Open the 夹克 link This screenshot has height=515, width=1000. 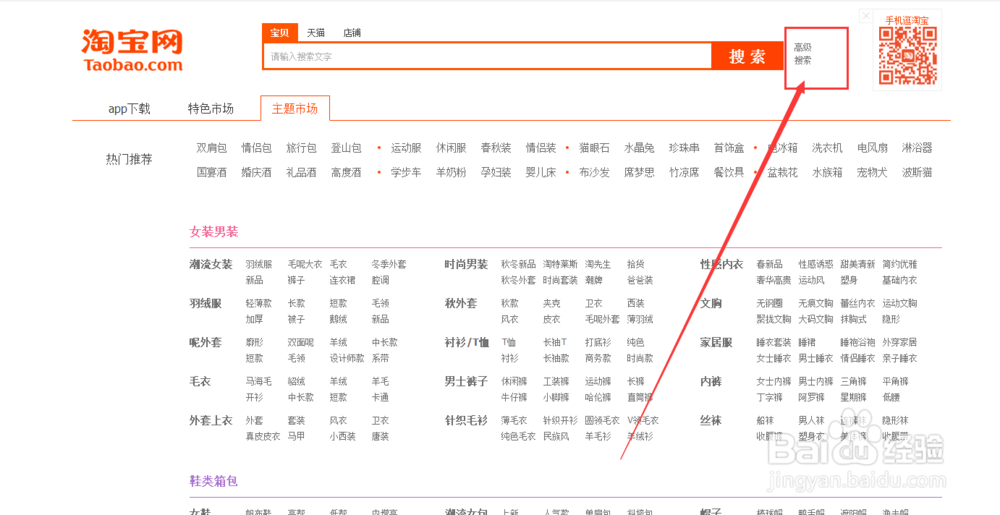coord(552,303)
